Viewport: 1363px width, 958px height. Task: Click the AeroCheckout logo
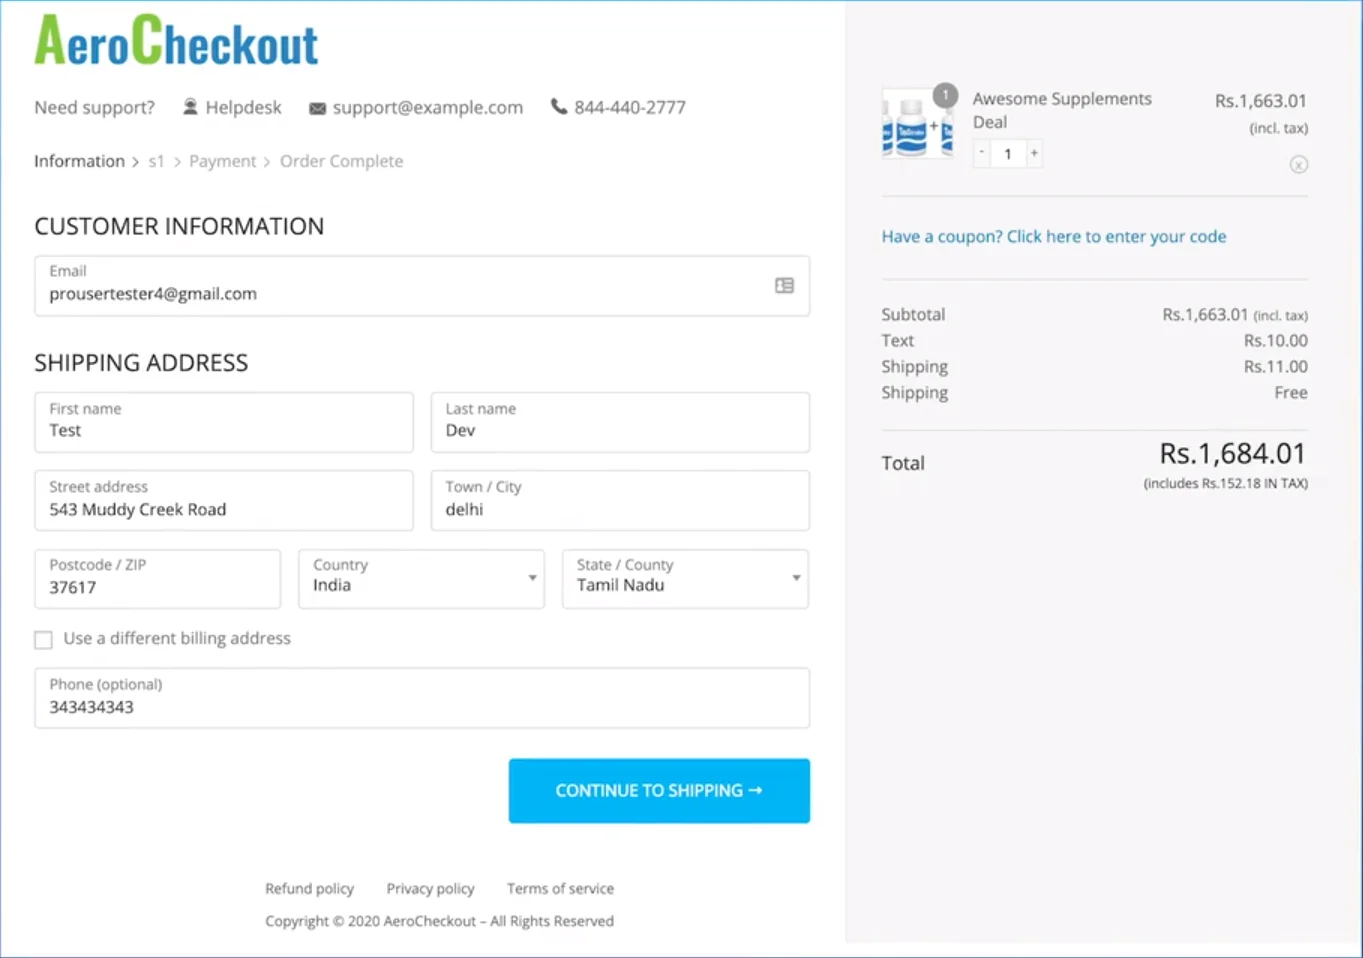(x=176, y=41)
